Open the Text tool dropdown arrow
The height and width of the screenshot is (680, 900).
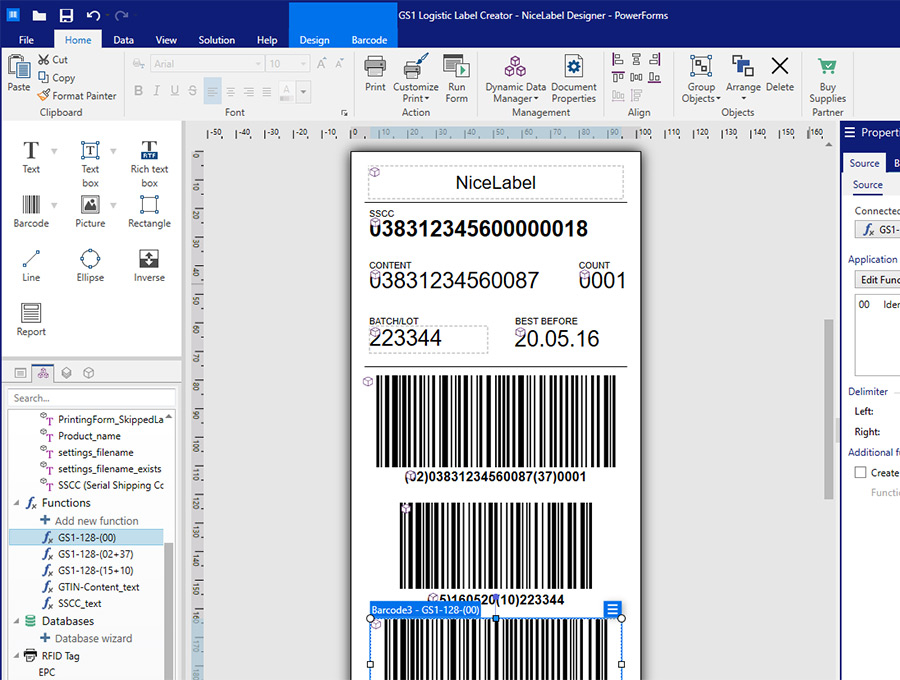(54, 151)
